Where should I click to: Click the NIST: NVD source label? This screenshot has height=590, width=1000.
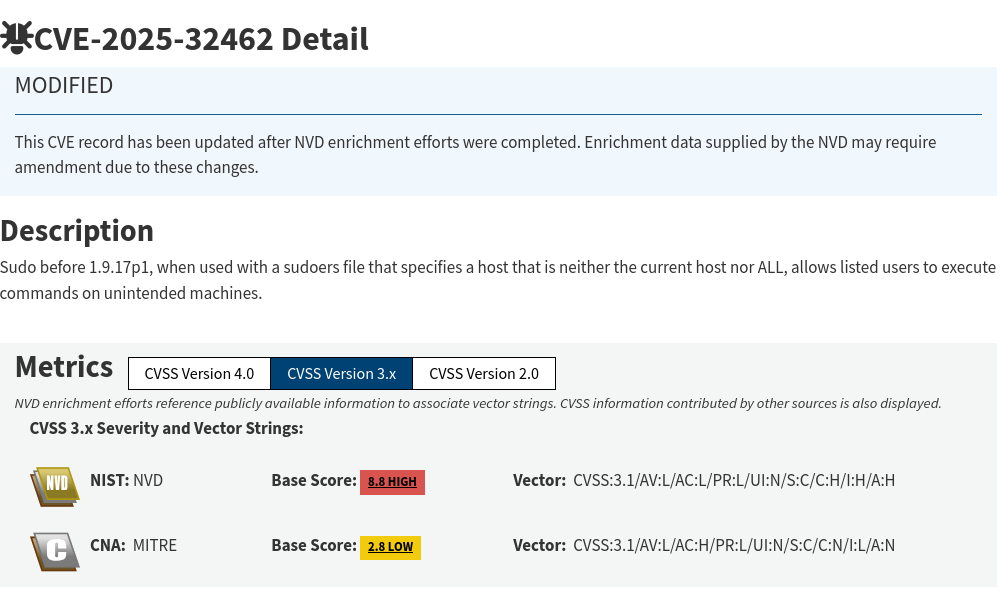[x=127, y=480]
